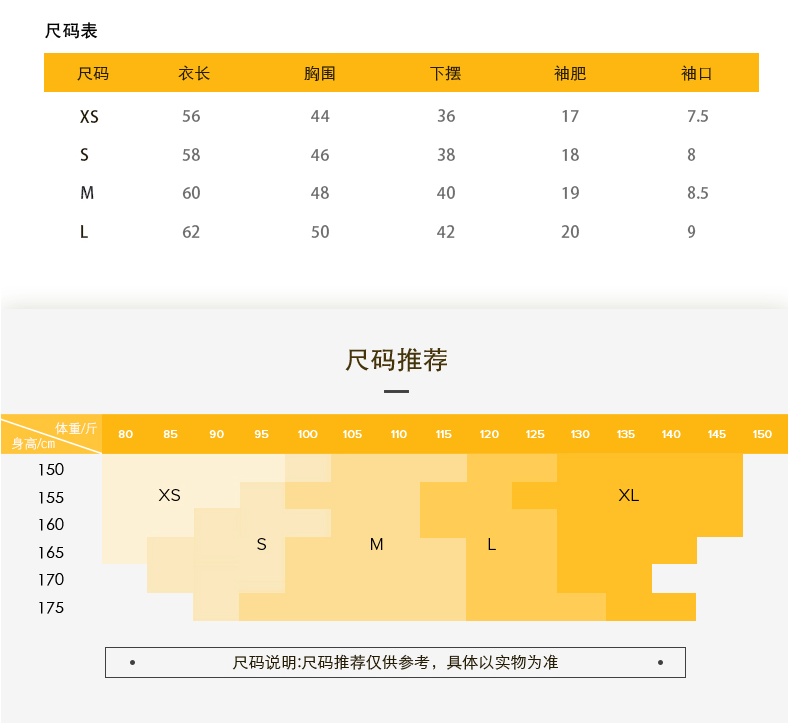Viewport: 788px width, 723px height.
Task: Select the XS zone in recommendation chart
Action: click(170, 495)
